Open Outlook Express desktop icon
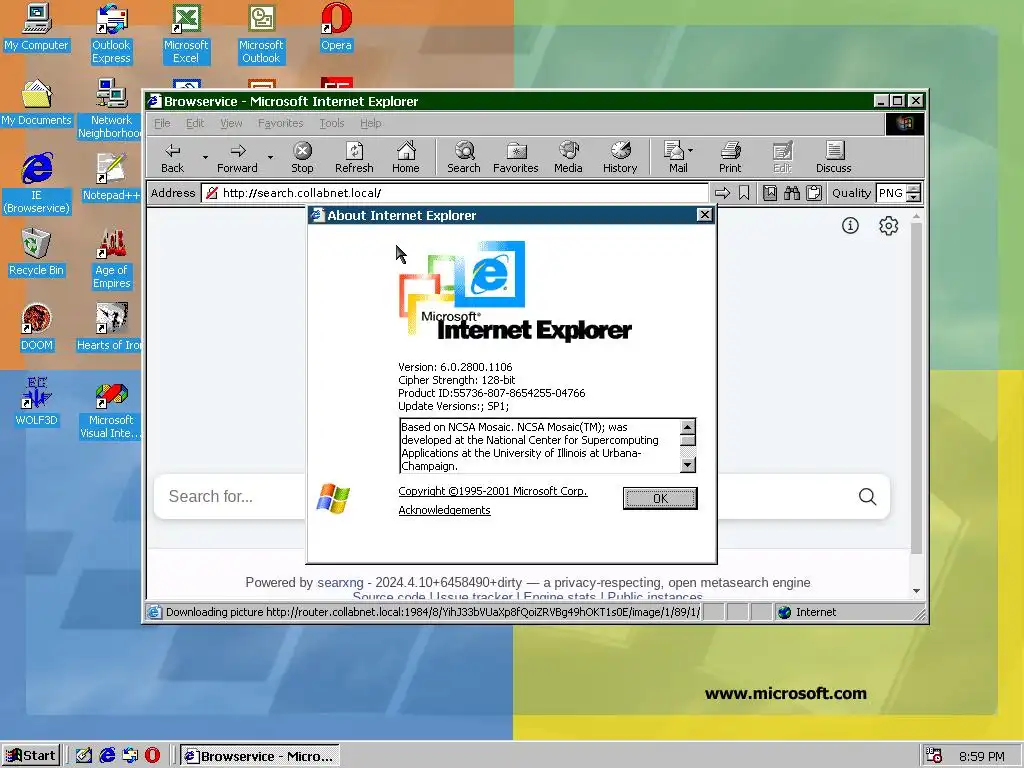Viewport: 1024px width, 768px height. click(111, 34)
